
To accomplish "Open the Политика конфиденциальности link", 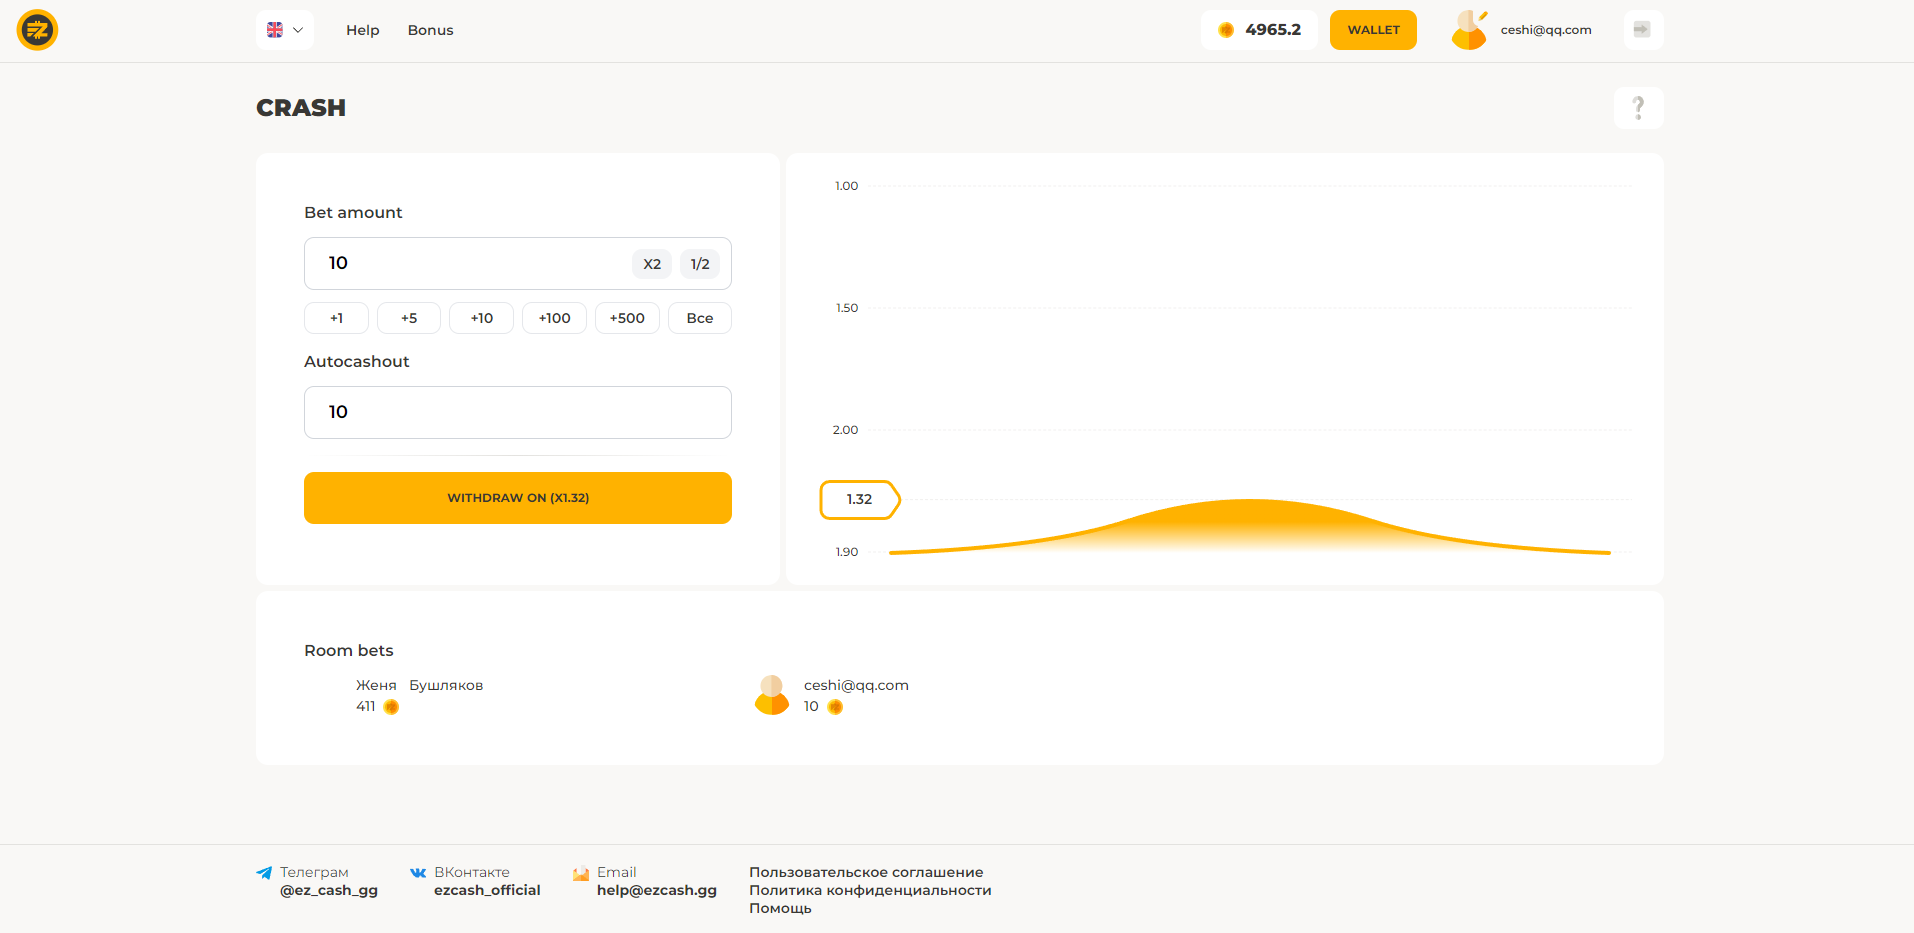I will tap(870, 890).
